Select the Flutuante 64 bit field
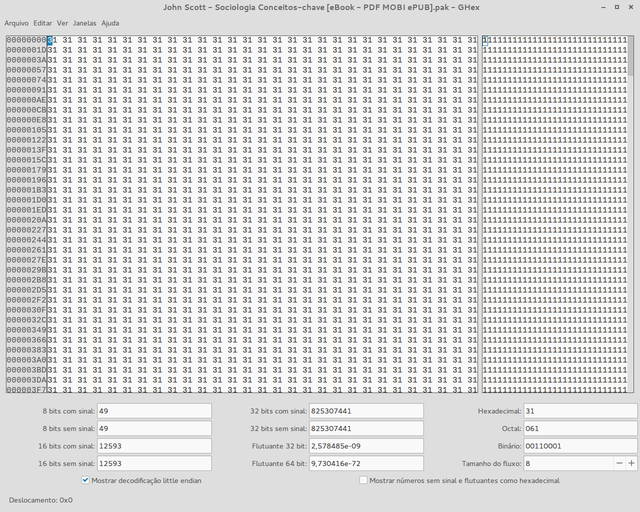Image resolution: width=640 pixels, height=512 pixels. point(366,464)
